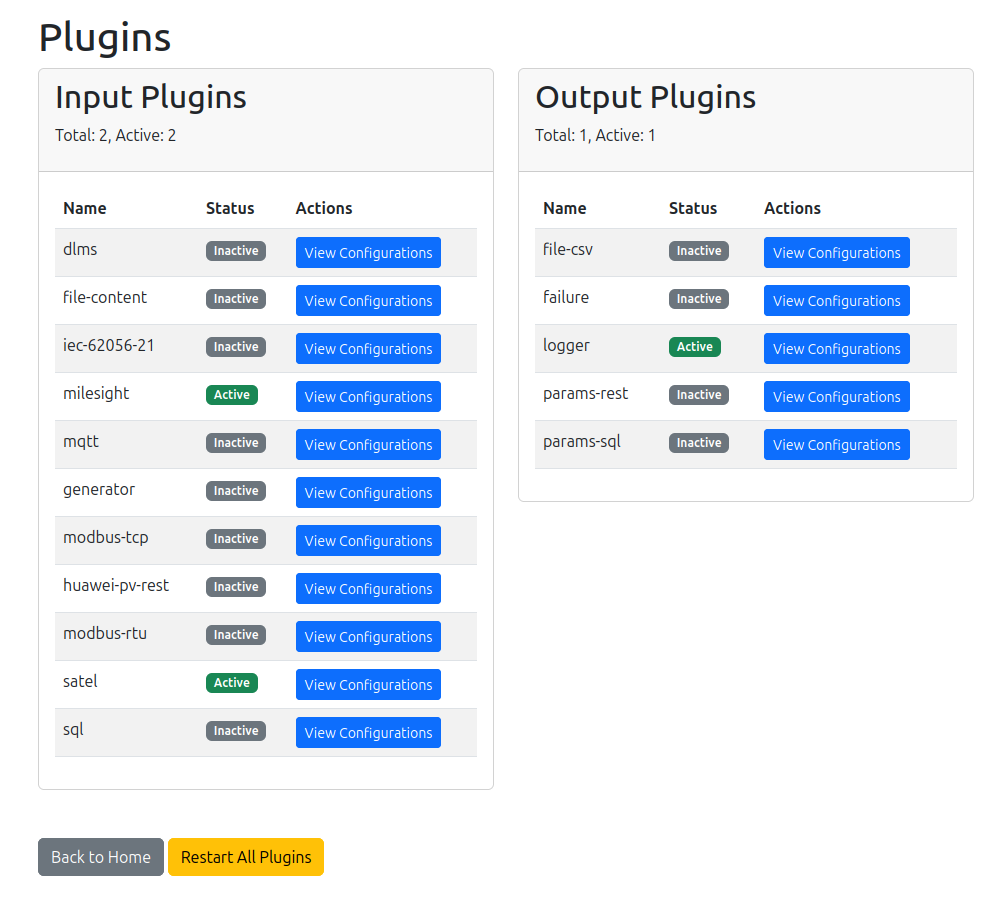Open params-sql plugin configurations
This screenshot has height=903, width=992.
pos(836,445)
